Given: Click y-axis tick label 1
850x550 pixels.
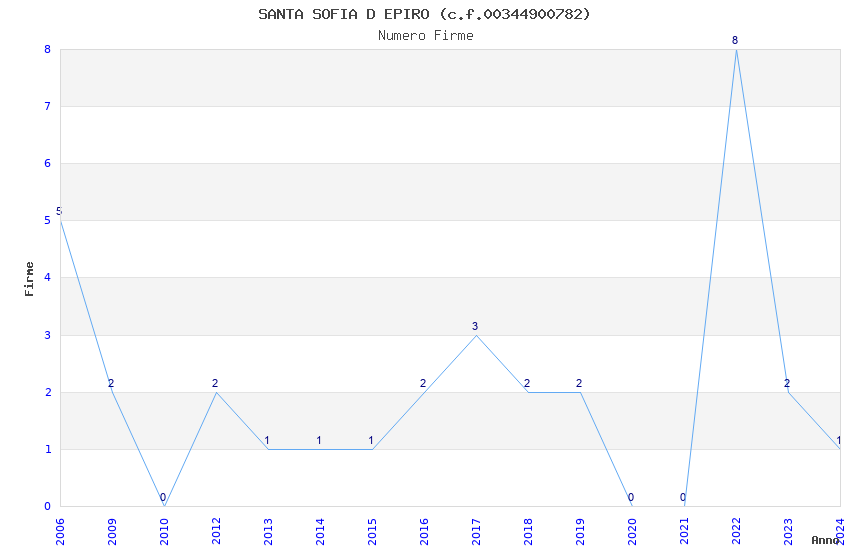Looking at the screenshot, I should [48, 449].
